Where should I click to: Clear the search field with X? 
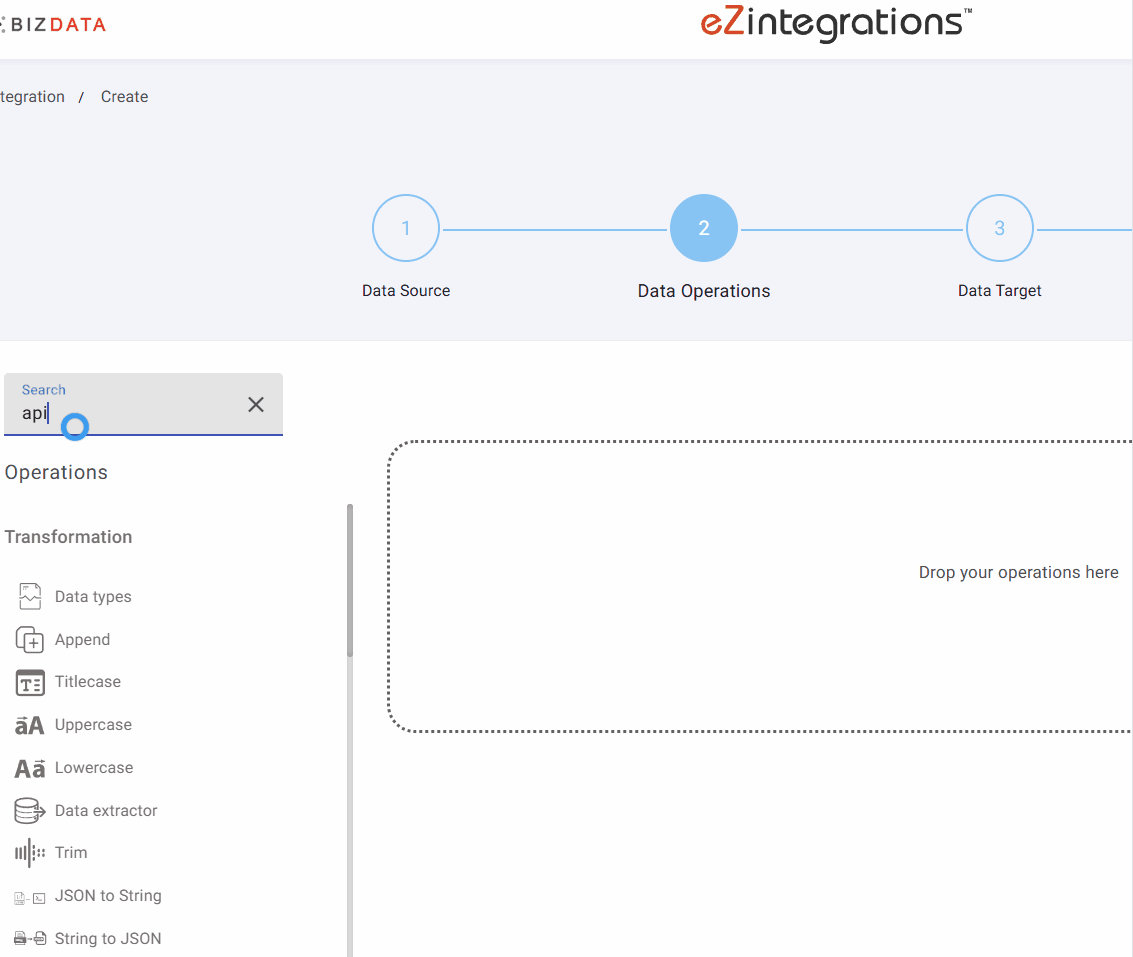[256, 404]
